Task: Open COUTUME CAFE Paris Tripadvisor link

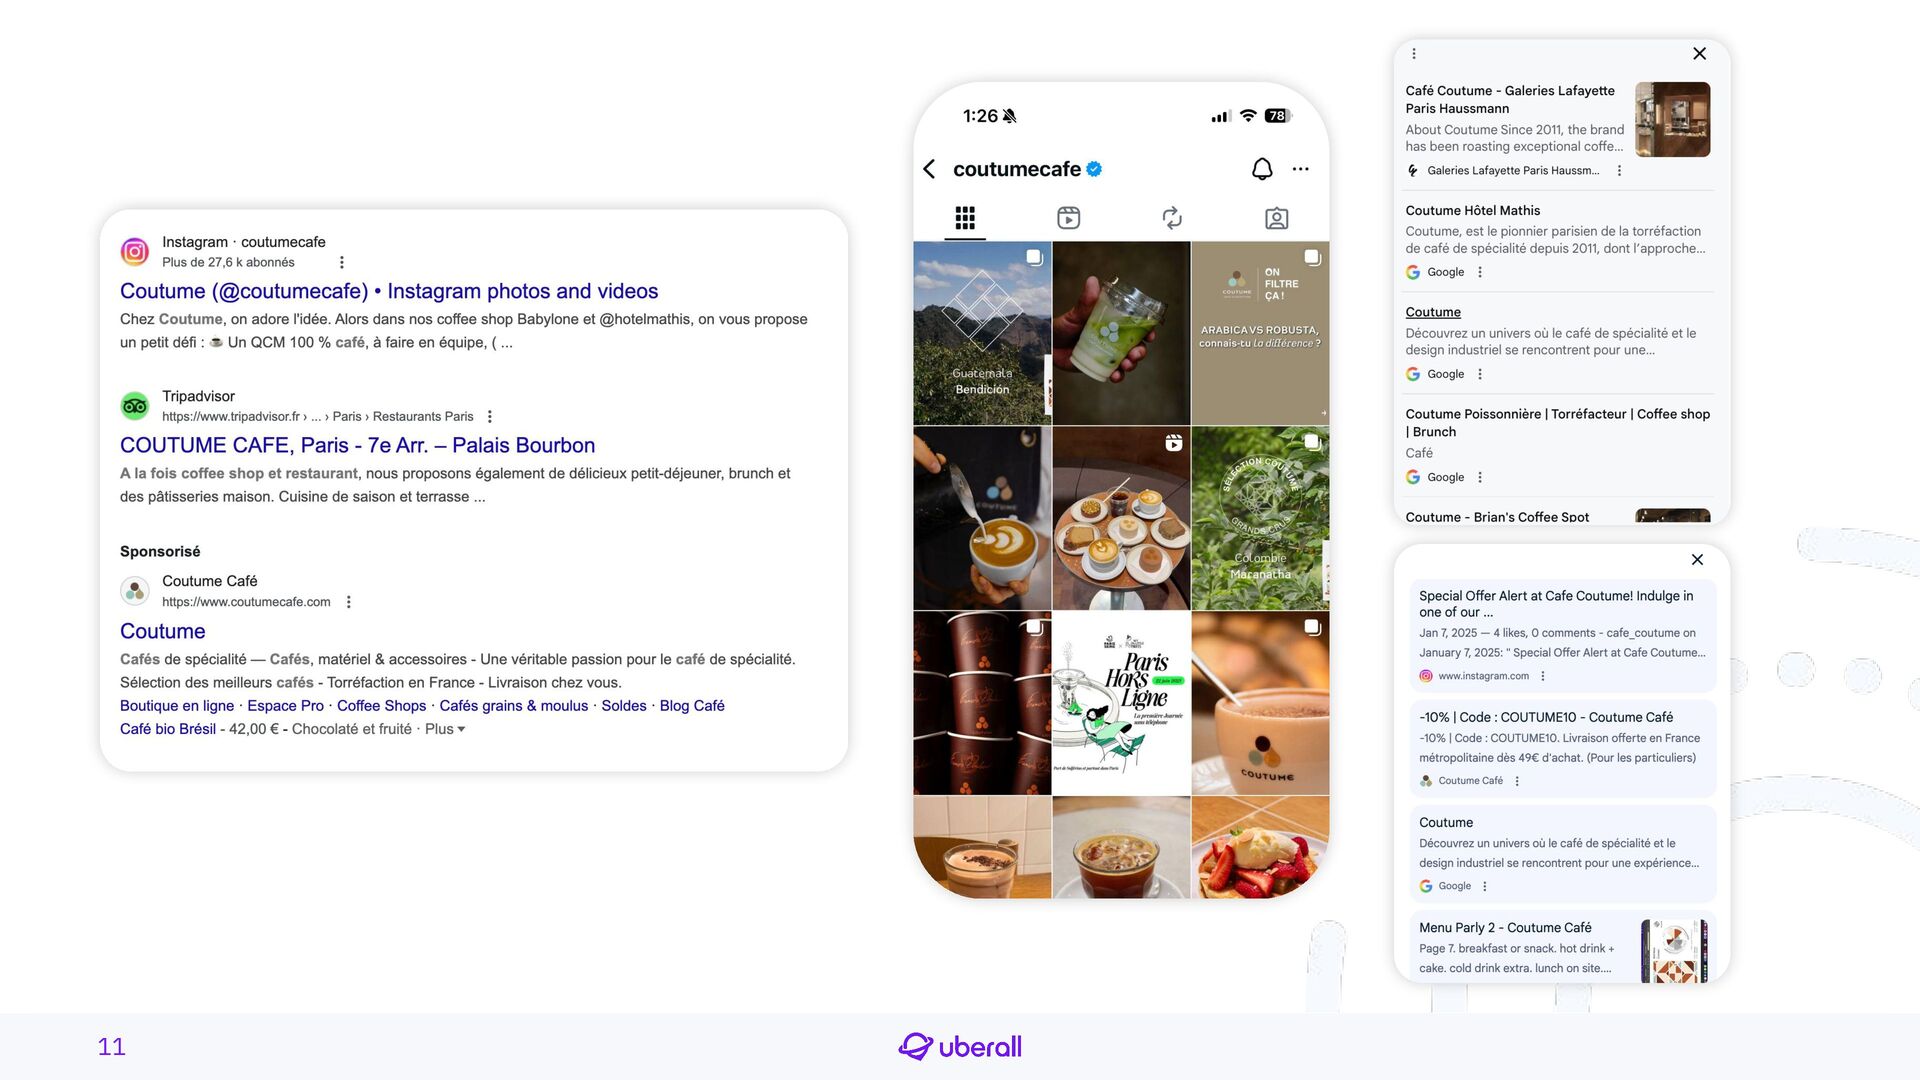Action: 357,445
